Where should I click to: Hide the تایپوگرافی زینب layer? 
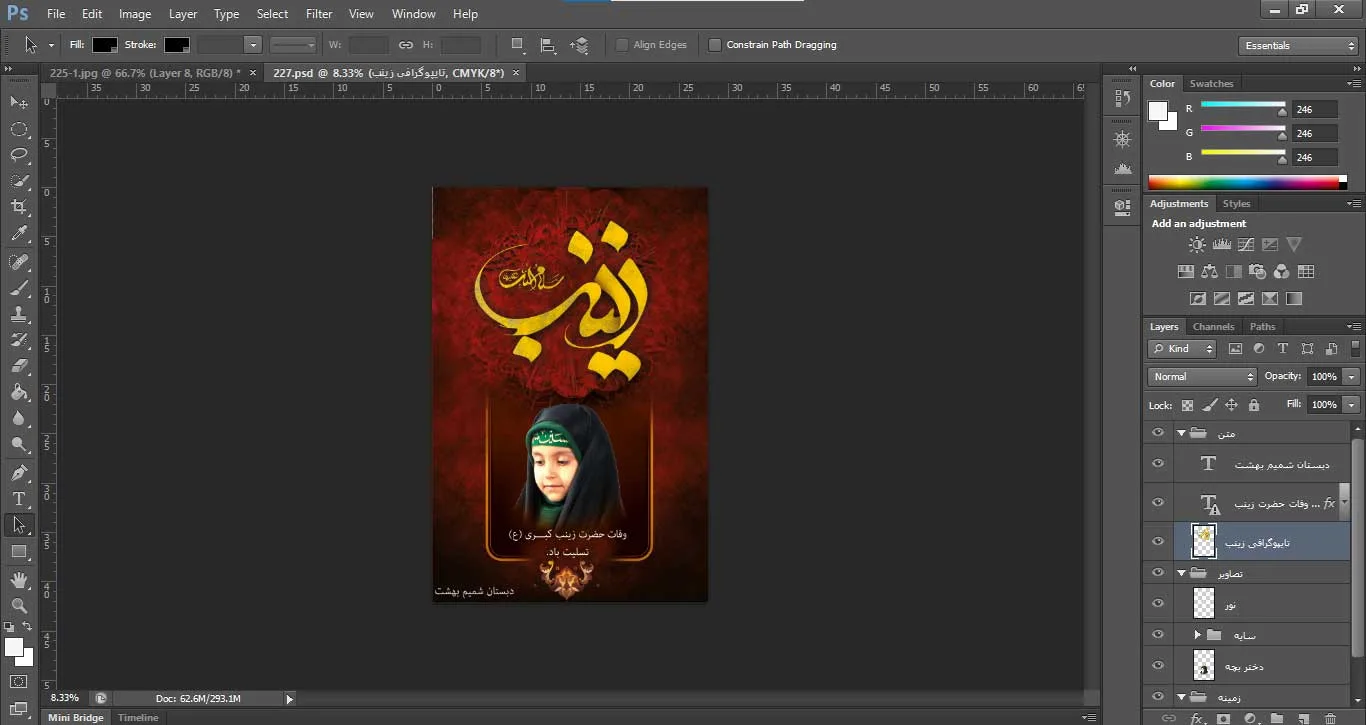click(1158, 541)
